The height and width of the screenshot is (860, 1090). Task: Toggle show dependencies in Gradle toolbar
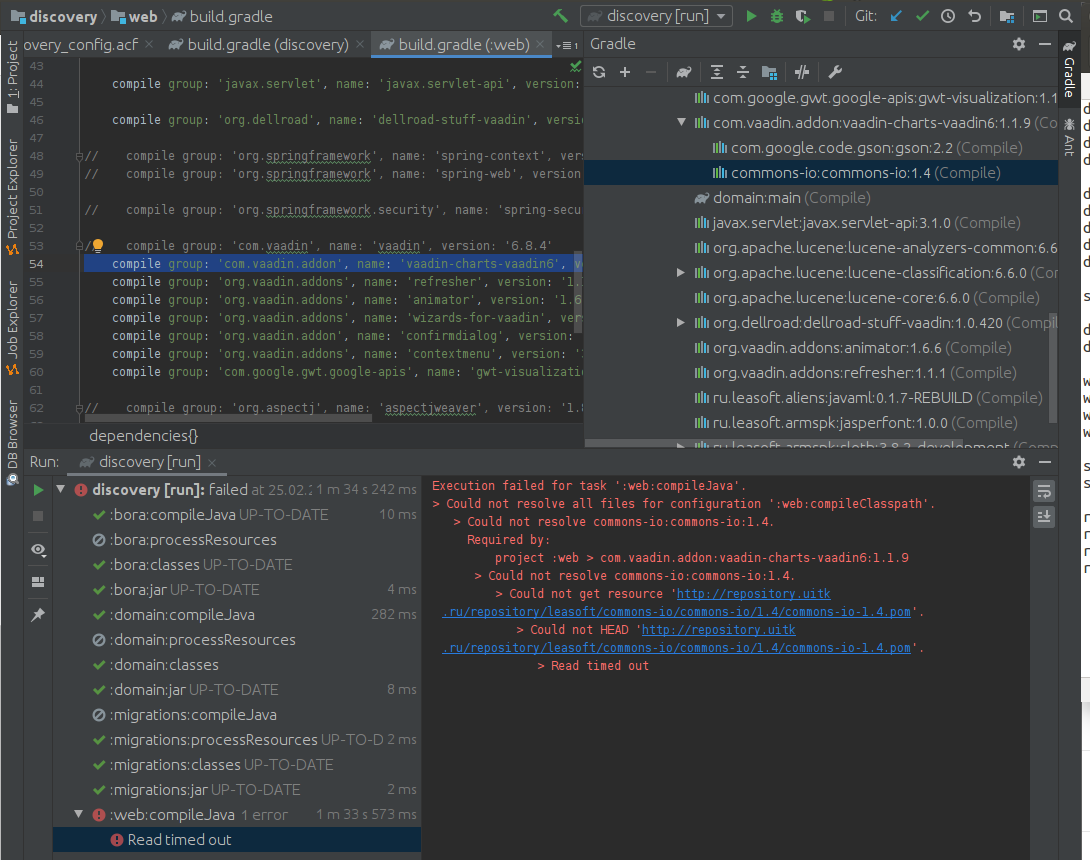coord(770,72)
